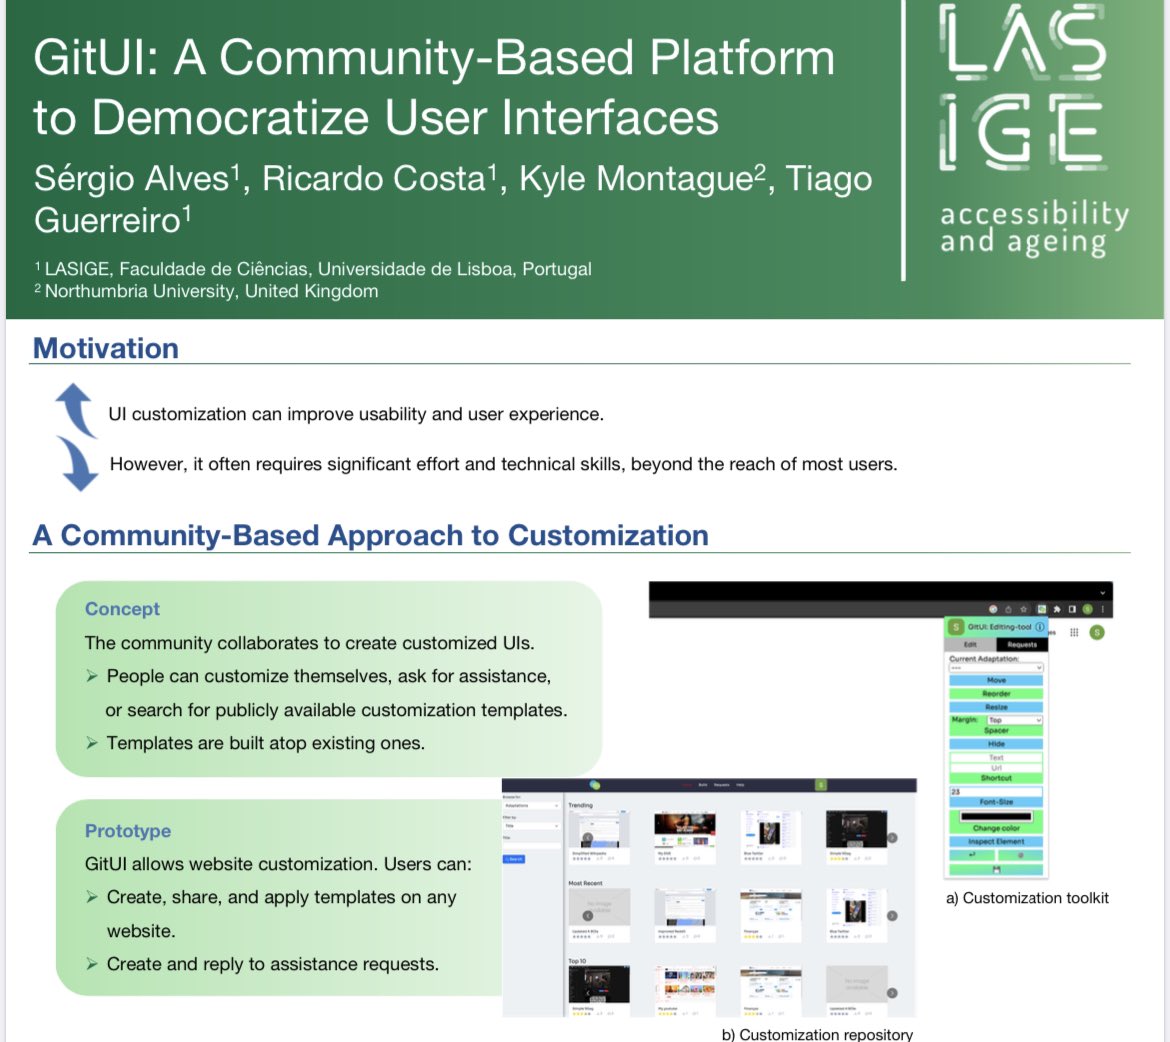Switch to the Edit tab in toolkit

coord(970,644)
